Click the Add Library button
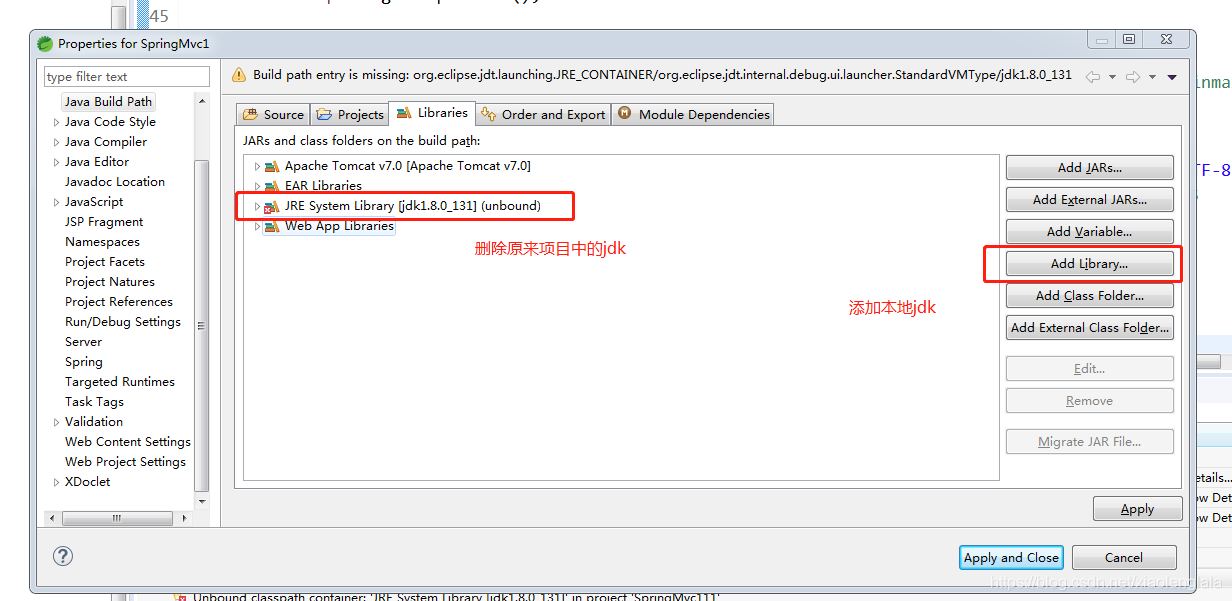1232x601 pixels. tap(1089, 264)
